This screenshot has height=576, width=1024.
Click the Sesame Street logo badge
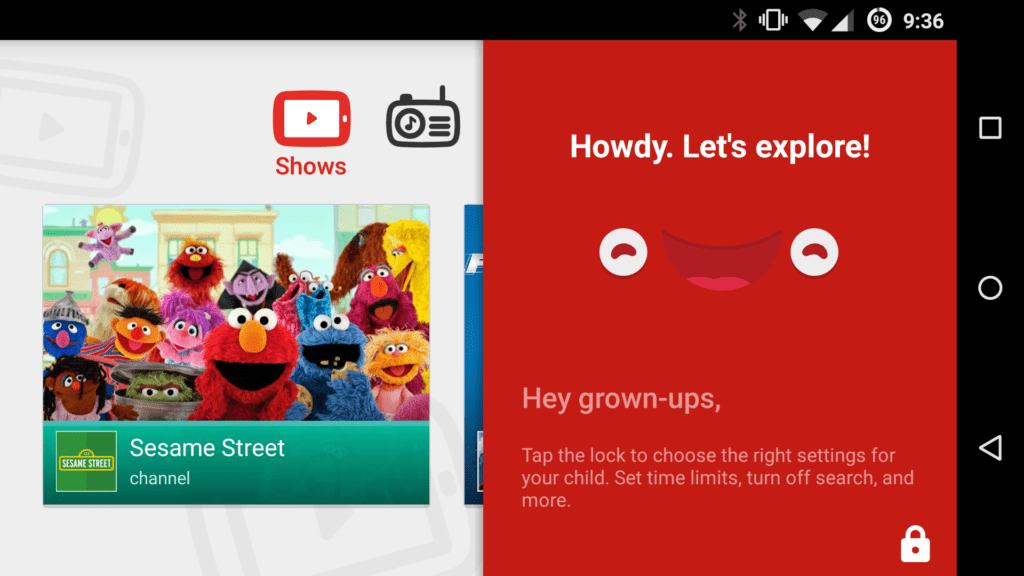point(86,461)
